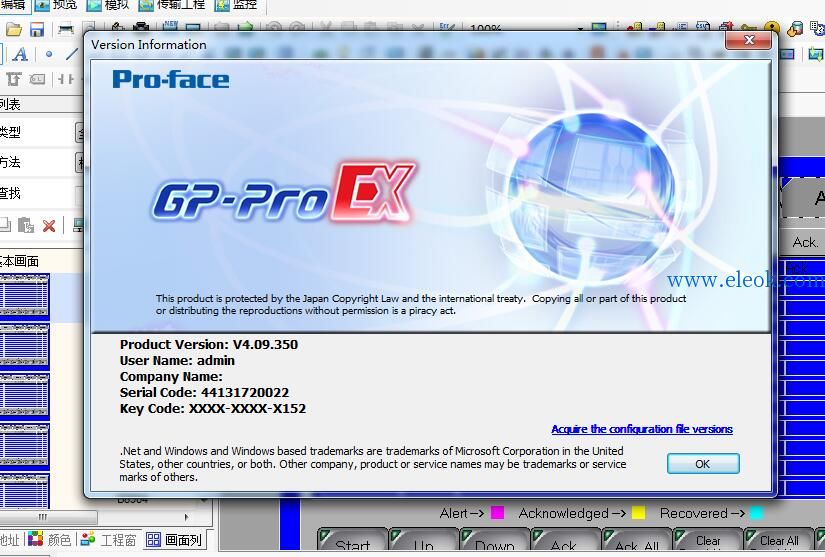Click the list window toolbar icon
Screen dimensions: 825x557
pyautogui.click(x=681, y=27)
